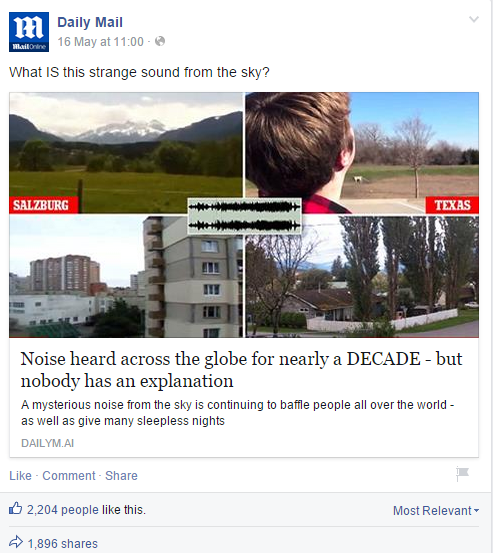This screenshot has height=553, width=493.
Task: Click the public globe privacy icon
Action: [160, 41]
